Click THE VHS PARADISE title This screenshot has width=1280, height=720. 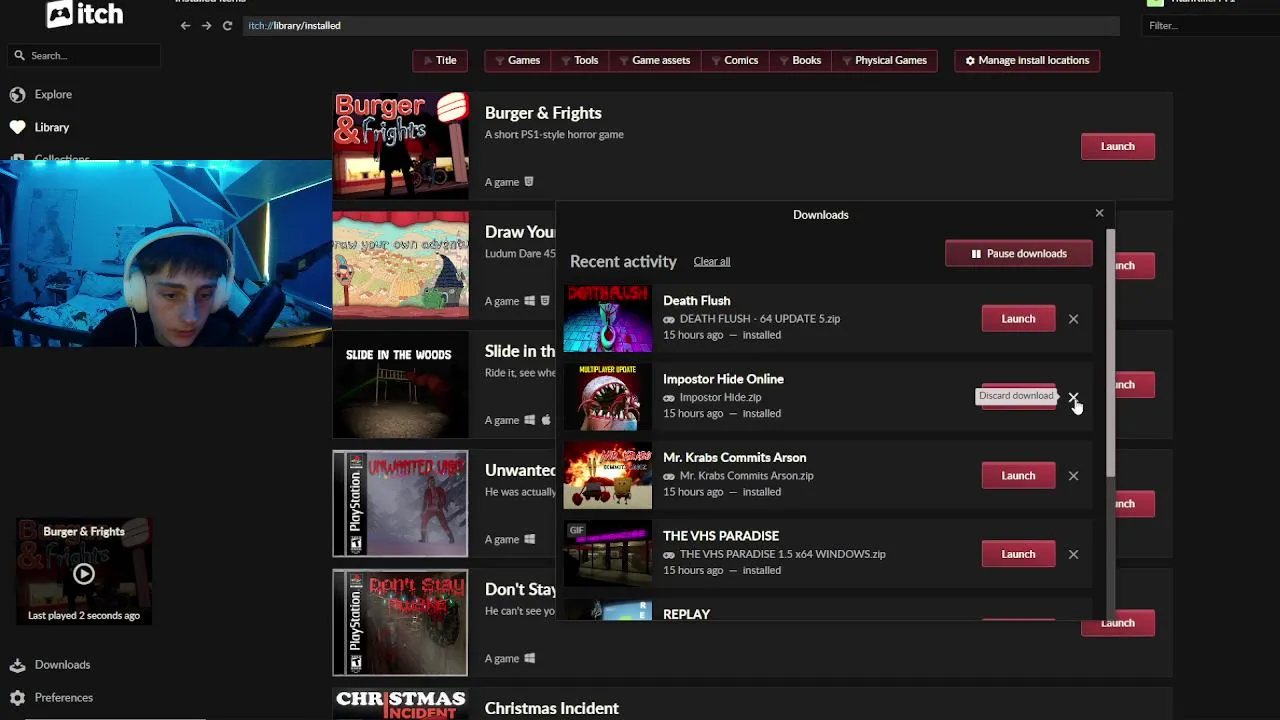click(x=721, y=536)
